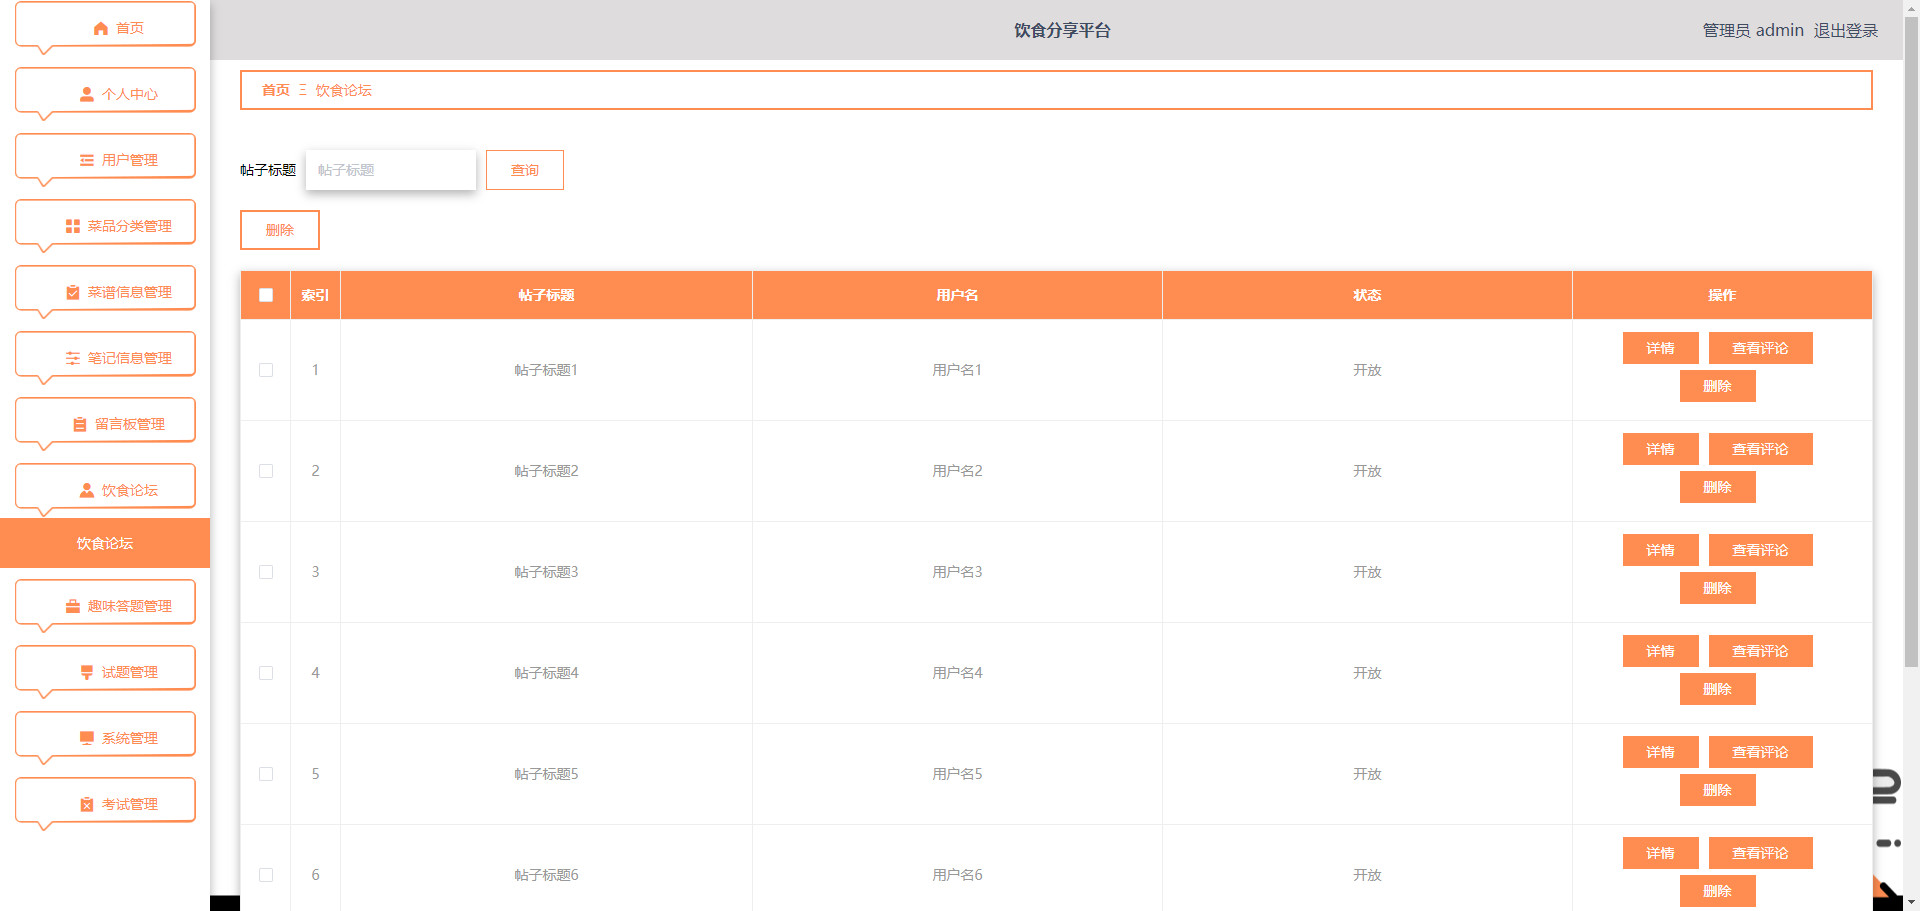Click the batch 删除 button above table
The height and width of the screenshot is (911, 1920).
pos(280,230)
